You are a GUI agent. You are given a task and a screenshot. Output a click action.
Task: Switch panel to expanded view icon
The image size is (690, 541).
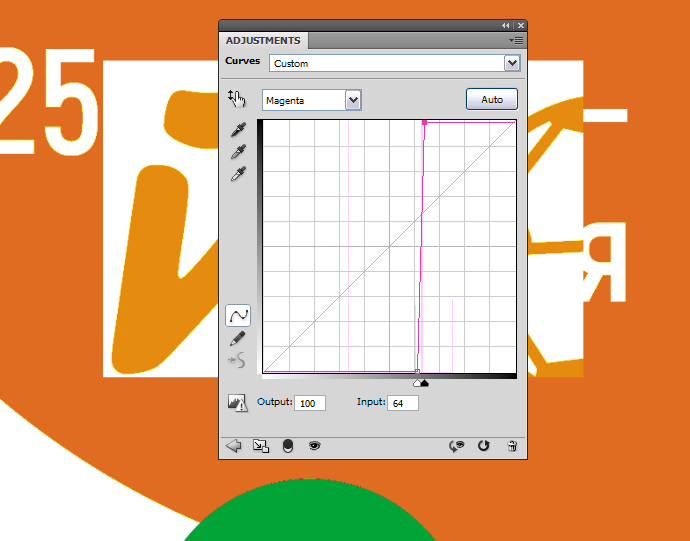click(261, 446)
